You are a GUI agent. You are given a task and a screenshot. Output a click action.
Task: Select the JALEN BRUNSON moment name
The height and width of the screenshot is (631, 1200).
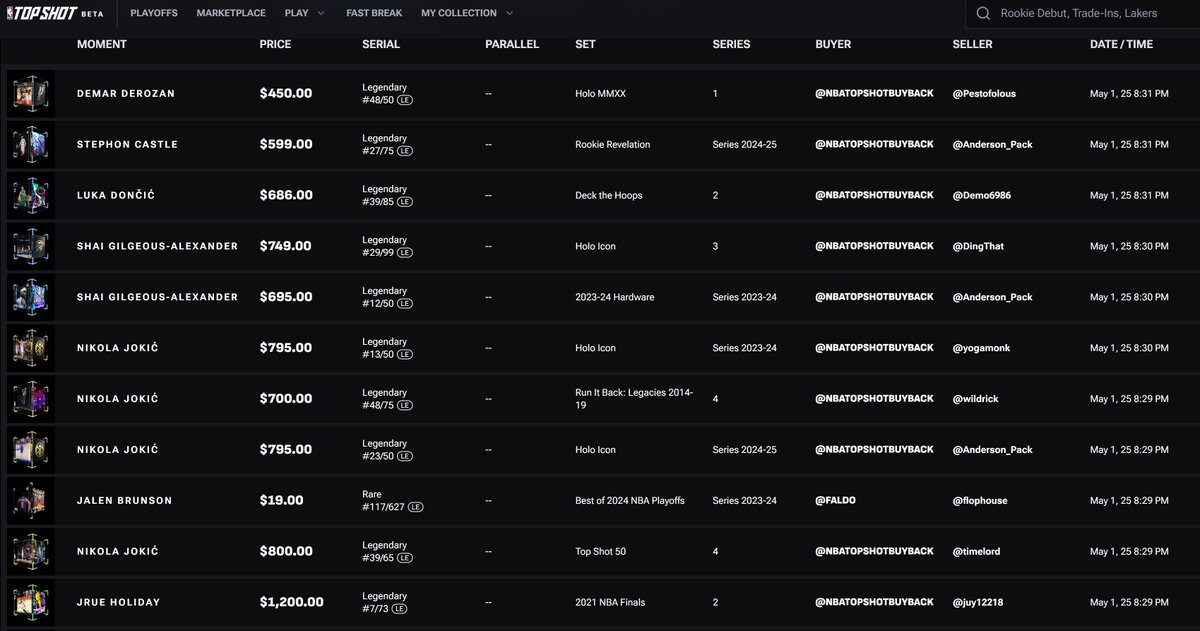tap(124, 500)
